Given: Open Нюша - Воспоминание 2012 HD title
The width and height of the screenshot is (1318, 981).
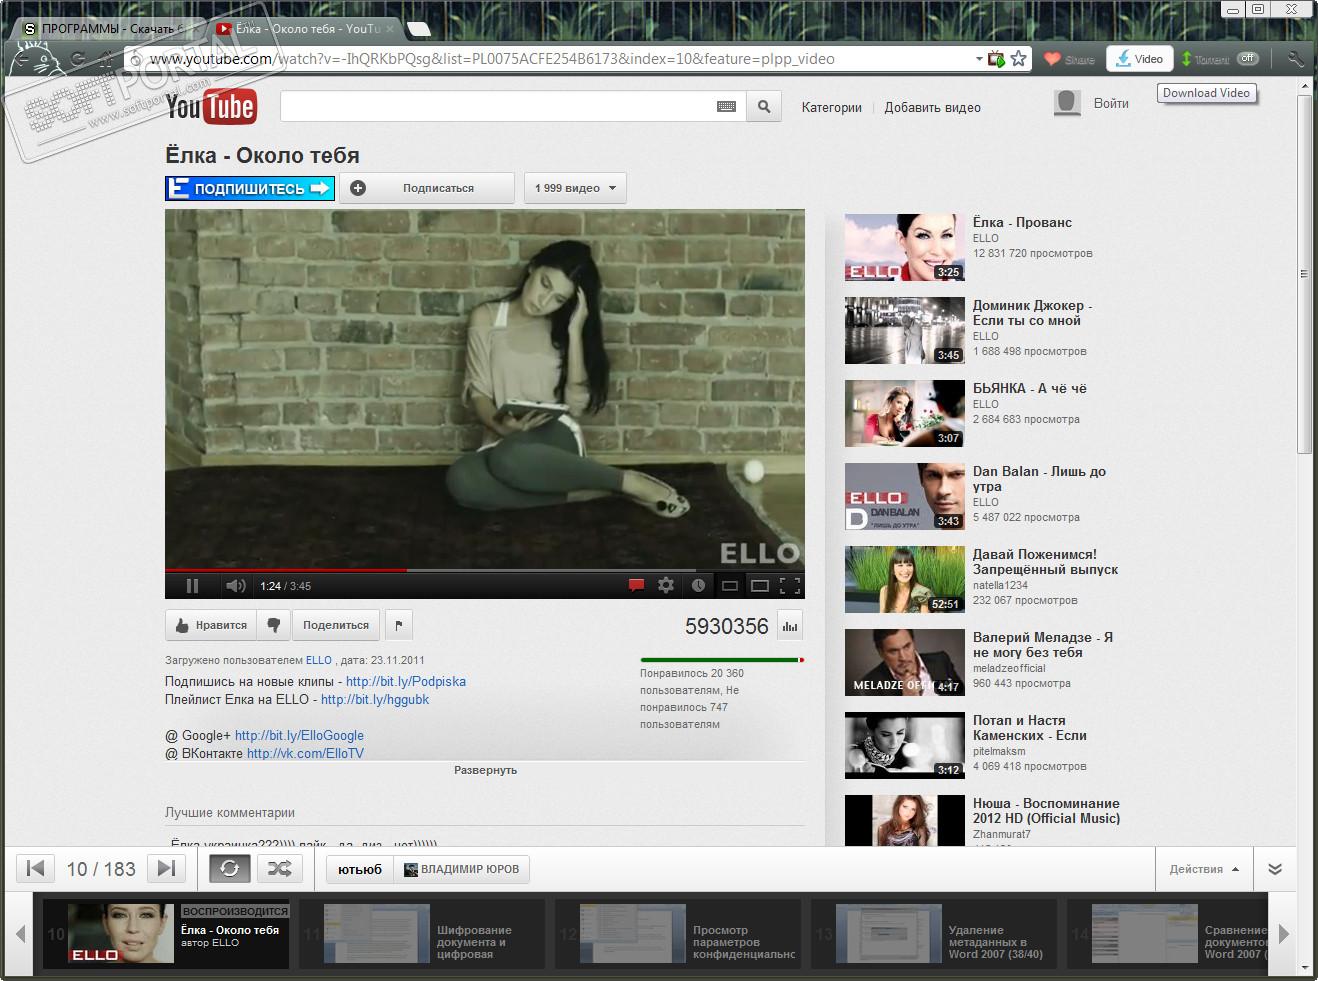Looking at the screenshot, I should tap(1046, 811).
